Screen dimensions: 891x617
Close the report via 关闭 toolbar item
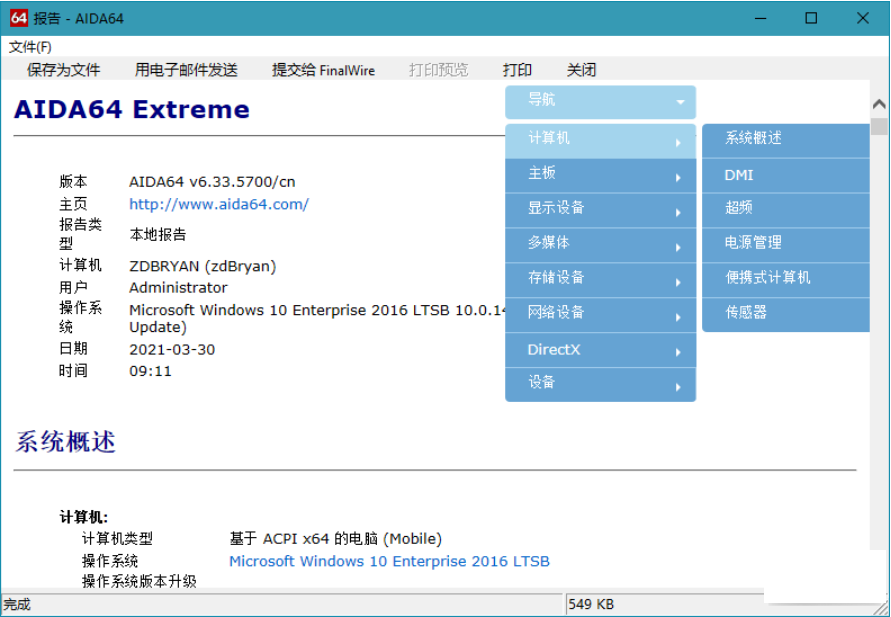pyautogui.click(x=582, y=70)
